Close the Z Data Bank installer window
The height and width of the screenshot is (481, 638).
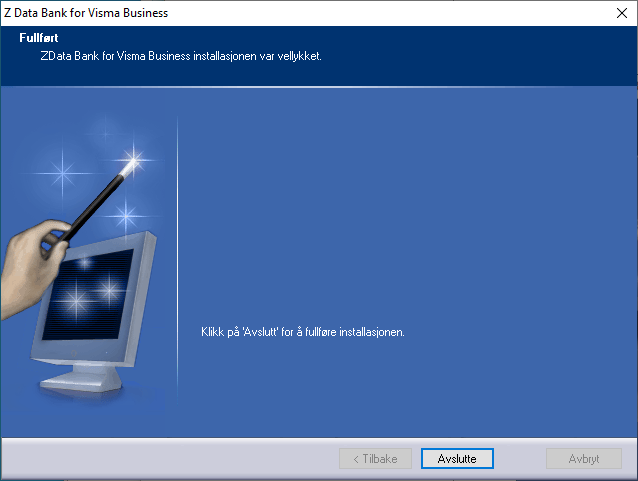click(x=621, y=13)
